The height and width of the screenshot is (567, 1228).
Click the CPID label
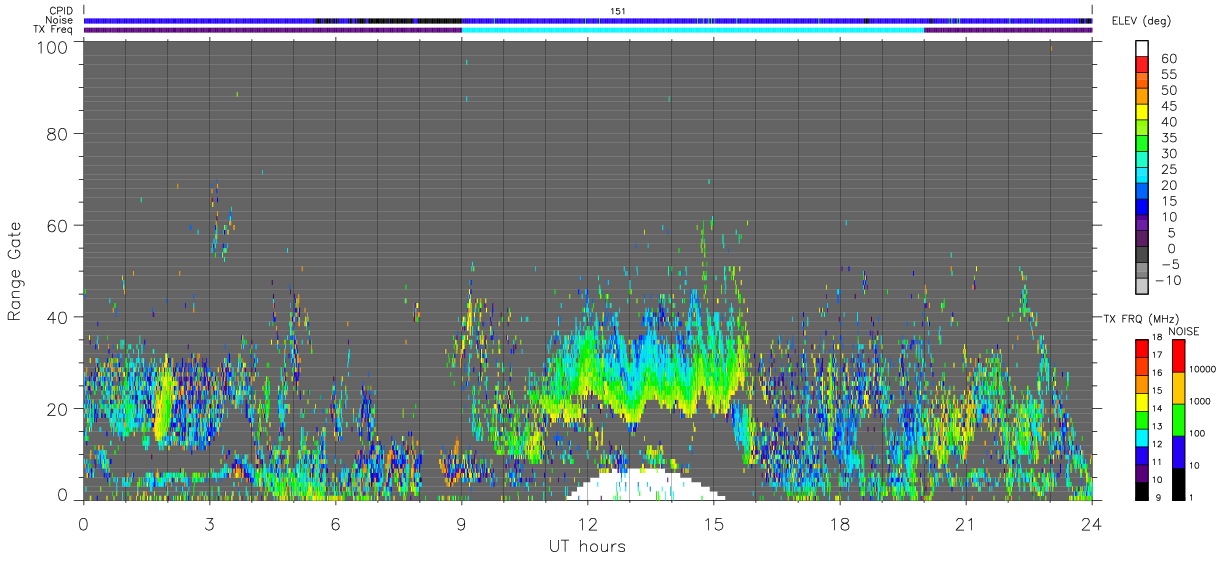click(x=62, y=11)
